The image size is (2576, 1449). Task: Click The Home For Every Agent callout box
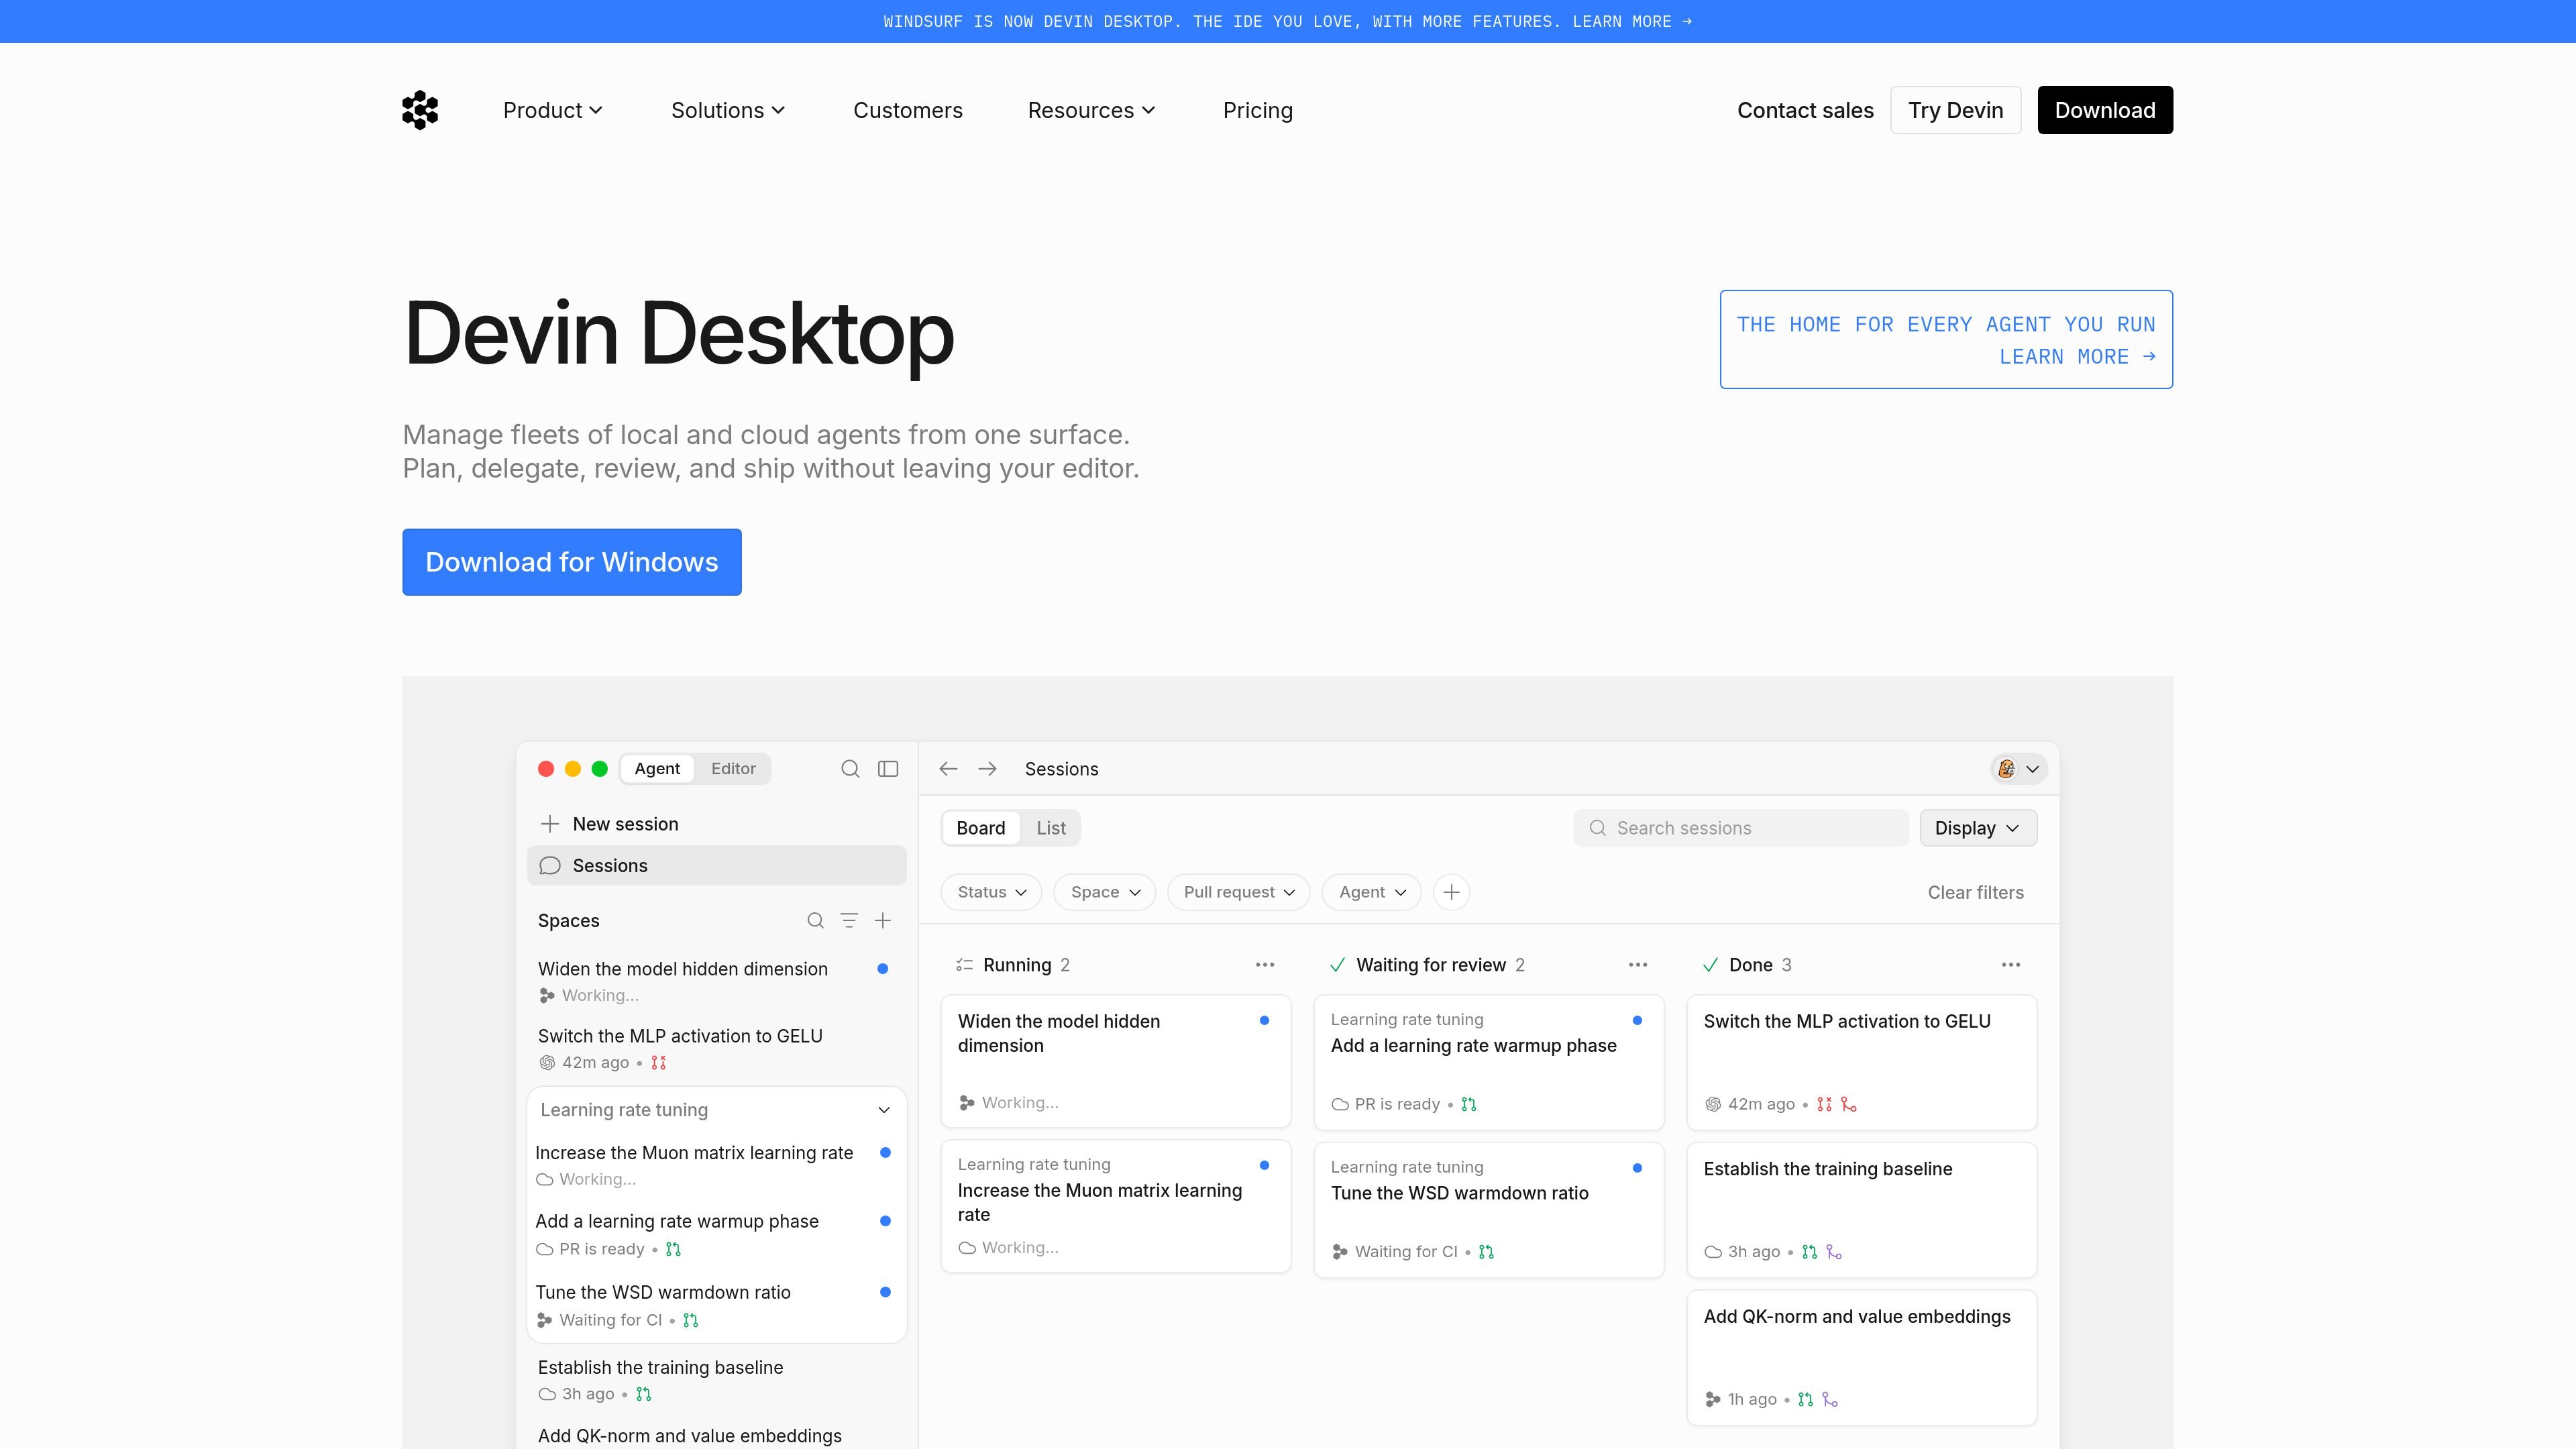[x=1946, y=339]
